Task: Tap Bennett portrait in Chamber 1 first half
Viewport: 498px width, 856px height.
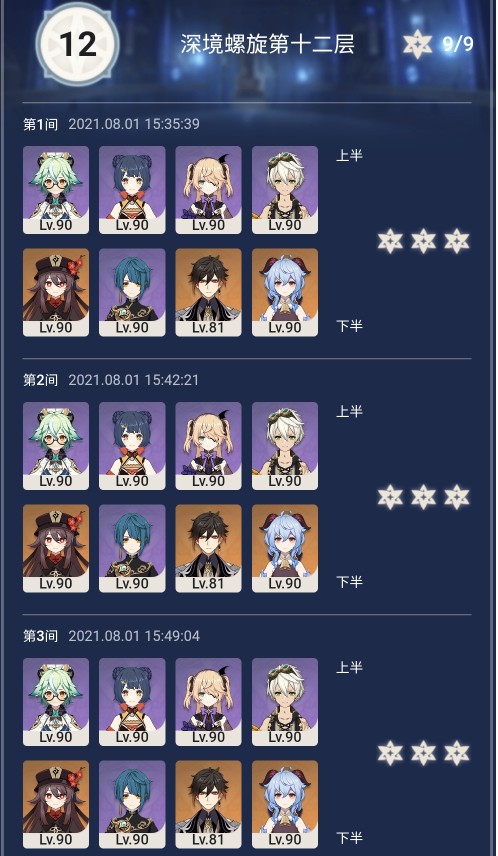Action: [284, 189]
